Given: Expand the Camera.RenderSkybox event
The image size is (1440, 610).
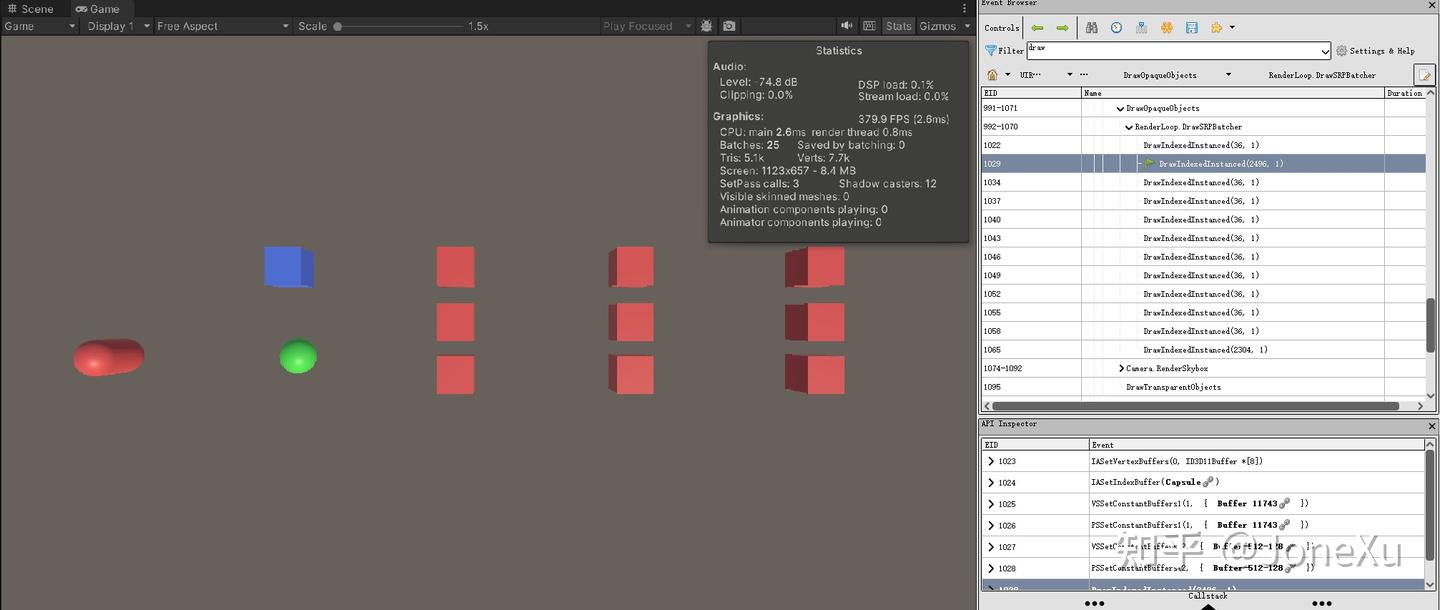Looking at the screenshot, I should pos(1121,368).
